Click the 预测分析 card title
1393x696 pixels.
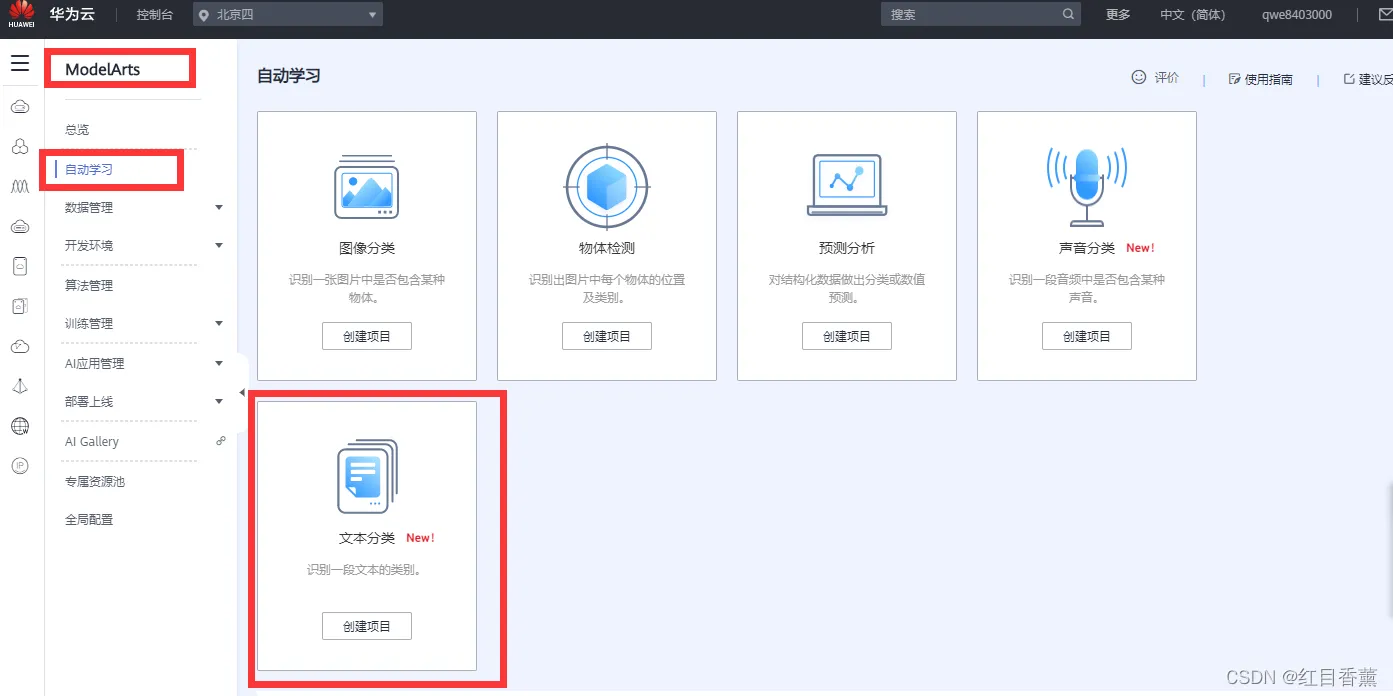847,247
